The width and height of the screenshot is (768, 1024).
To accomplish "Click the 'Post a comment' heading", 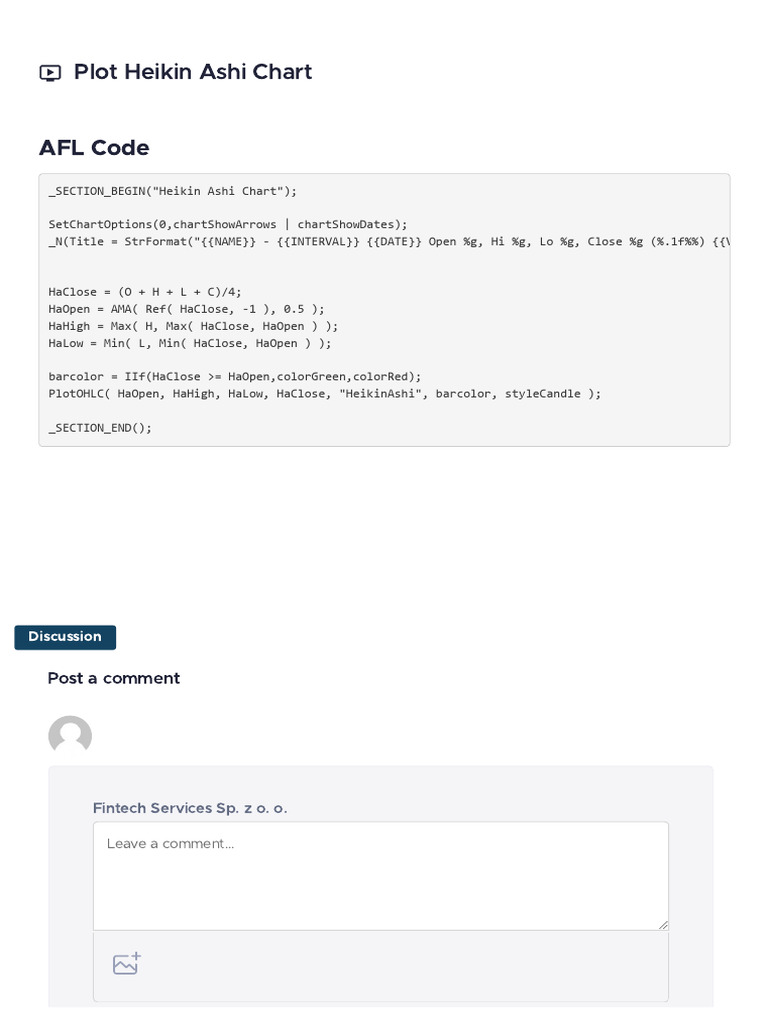I will tap(114, 678).
